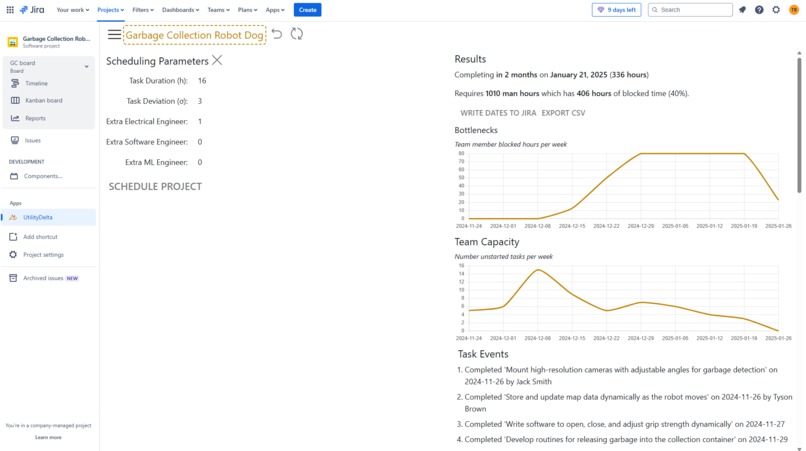
Task: Open the Teams dropdown
Action: [x=218, y=10]
